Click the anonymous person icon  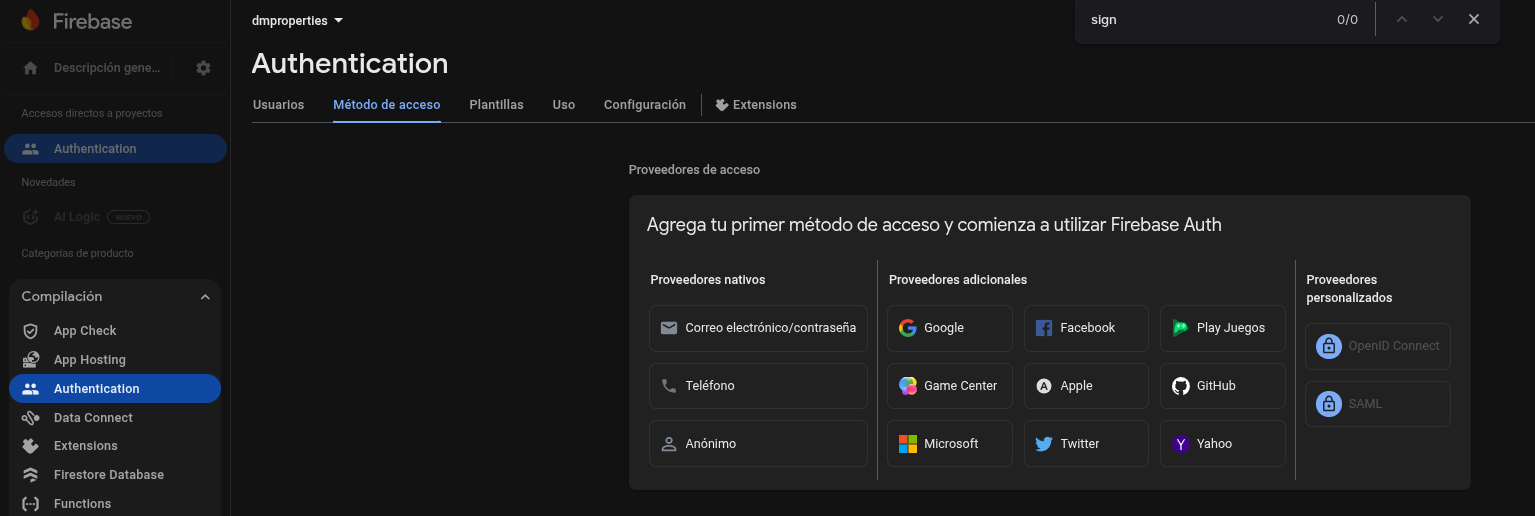(669, 444)
